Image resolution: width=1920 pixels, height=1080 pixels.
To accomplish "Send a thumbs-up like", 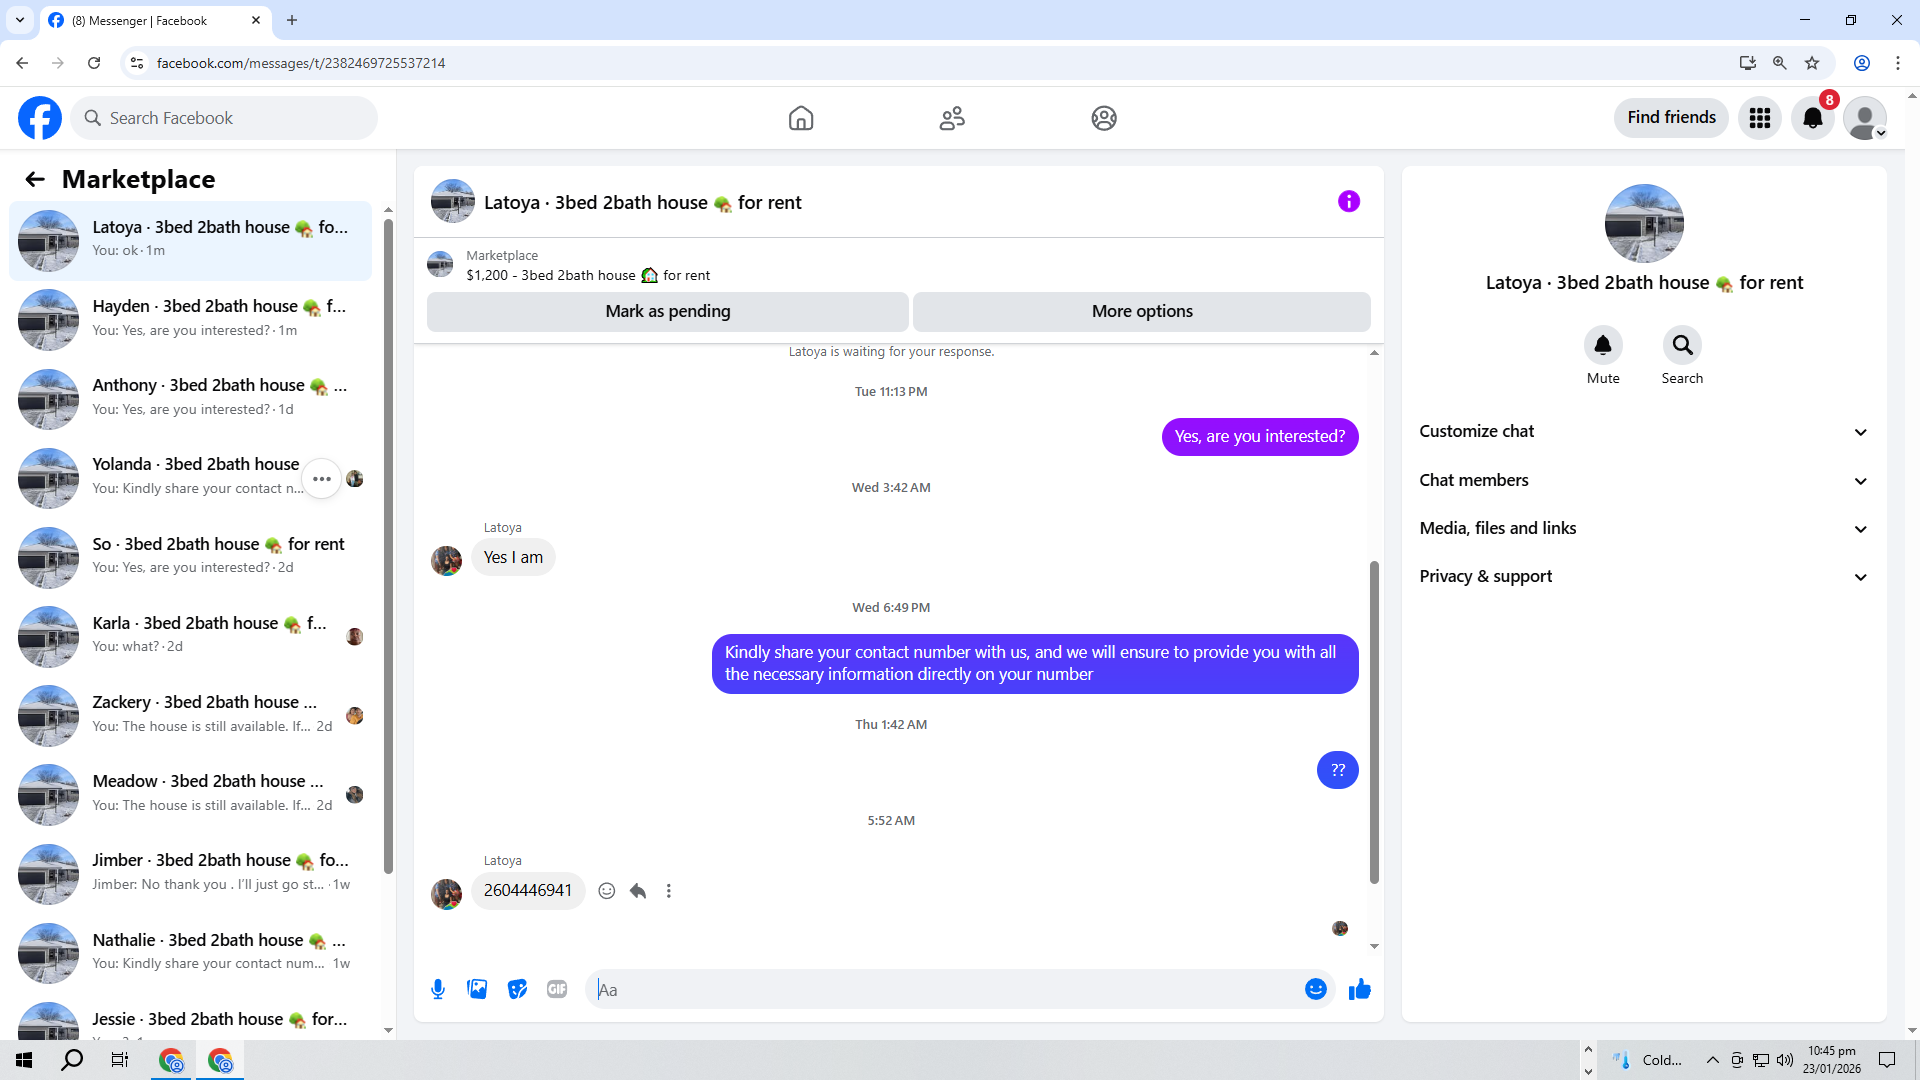I will tap(1359, 989).
